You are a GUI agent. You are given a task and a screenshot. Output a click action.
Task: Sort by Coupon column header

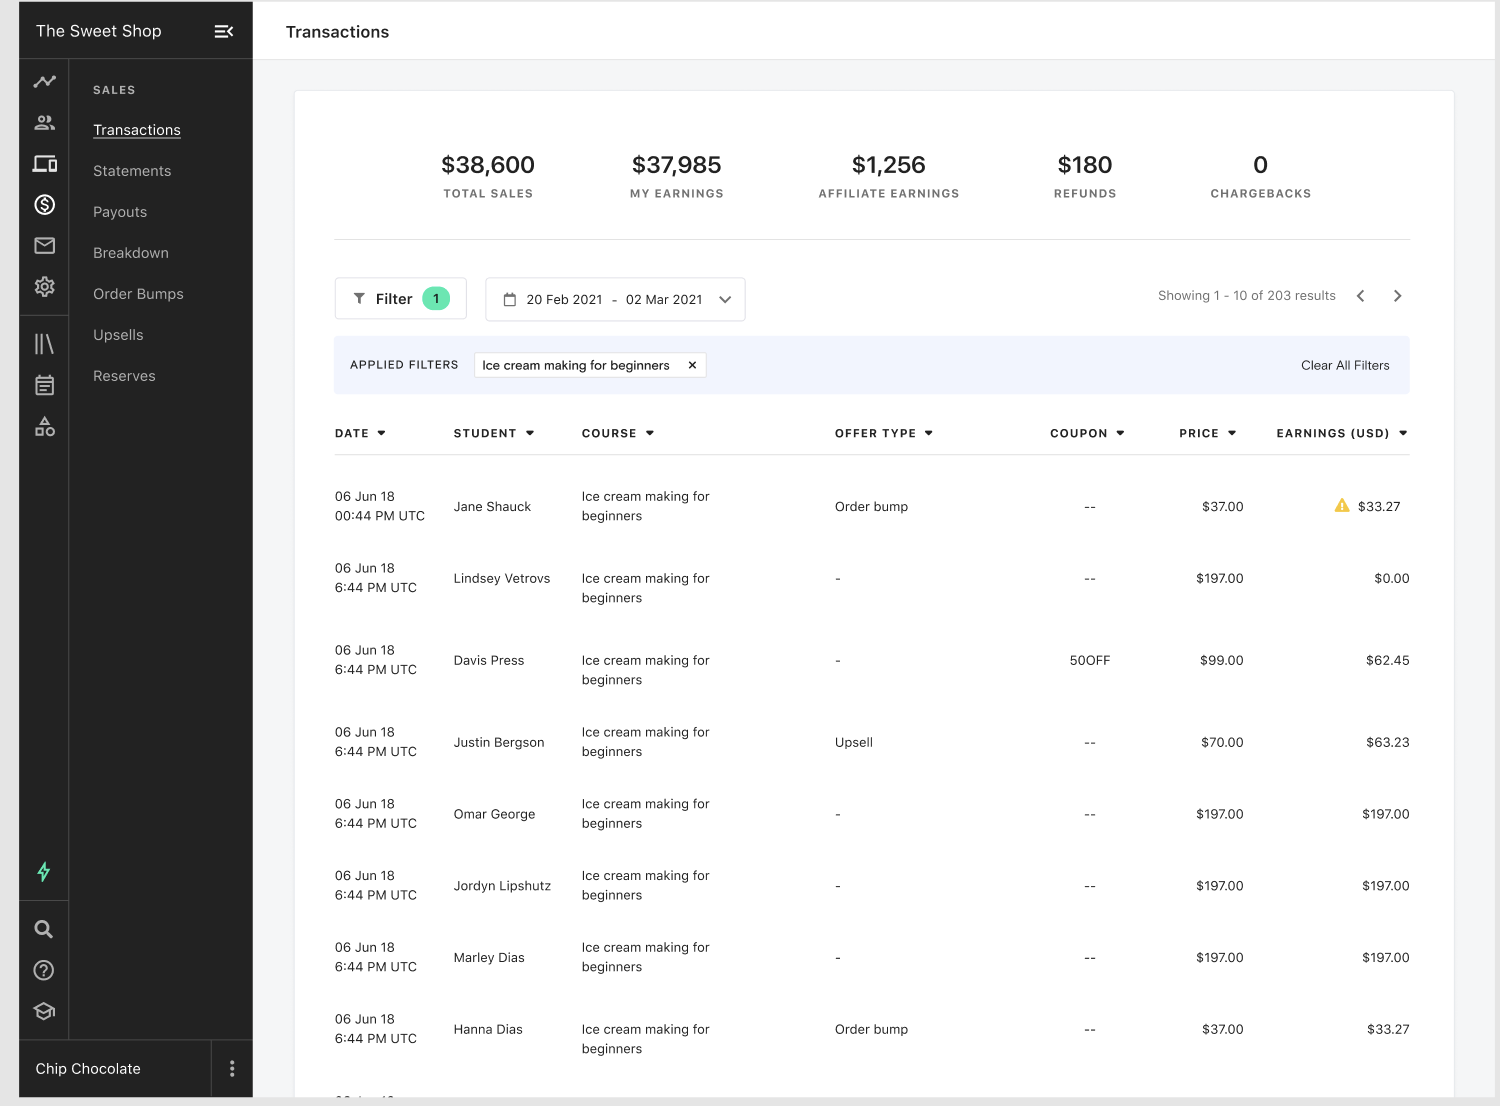click(1087, 433)
